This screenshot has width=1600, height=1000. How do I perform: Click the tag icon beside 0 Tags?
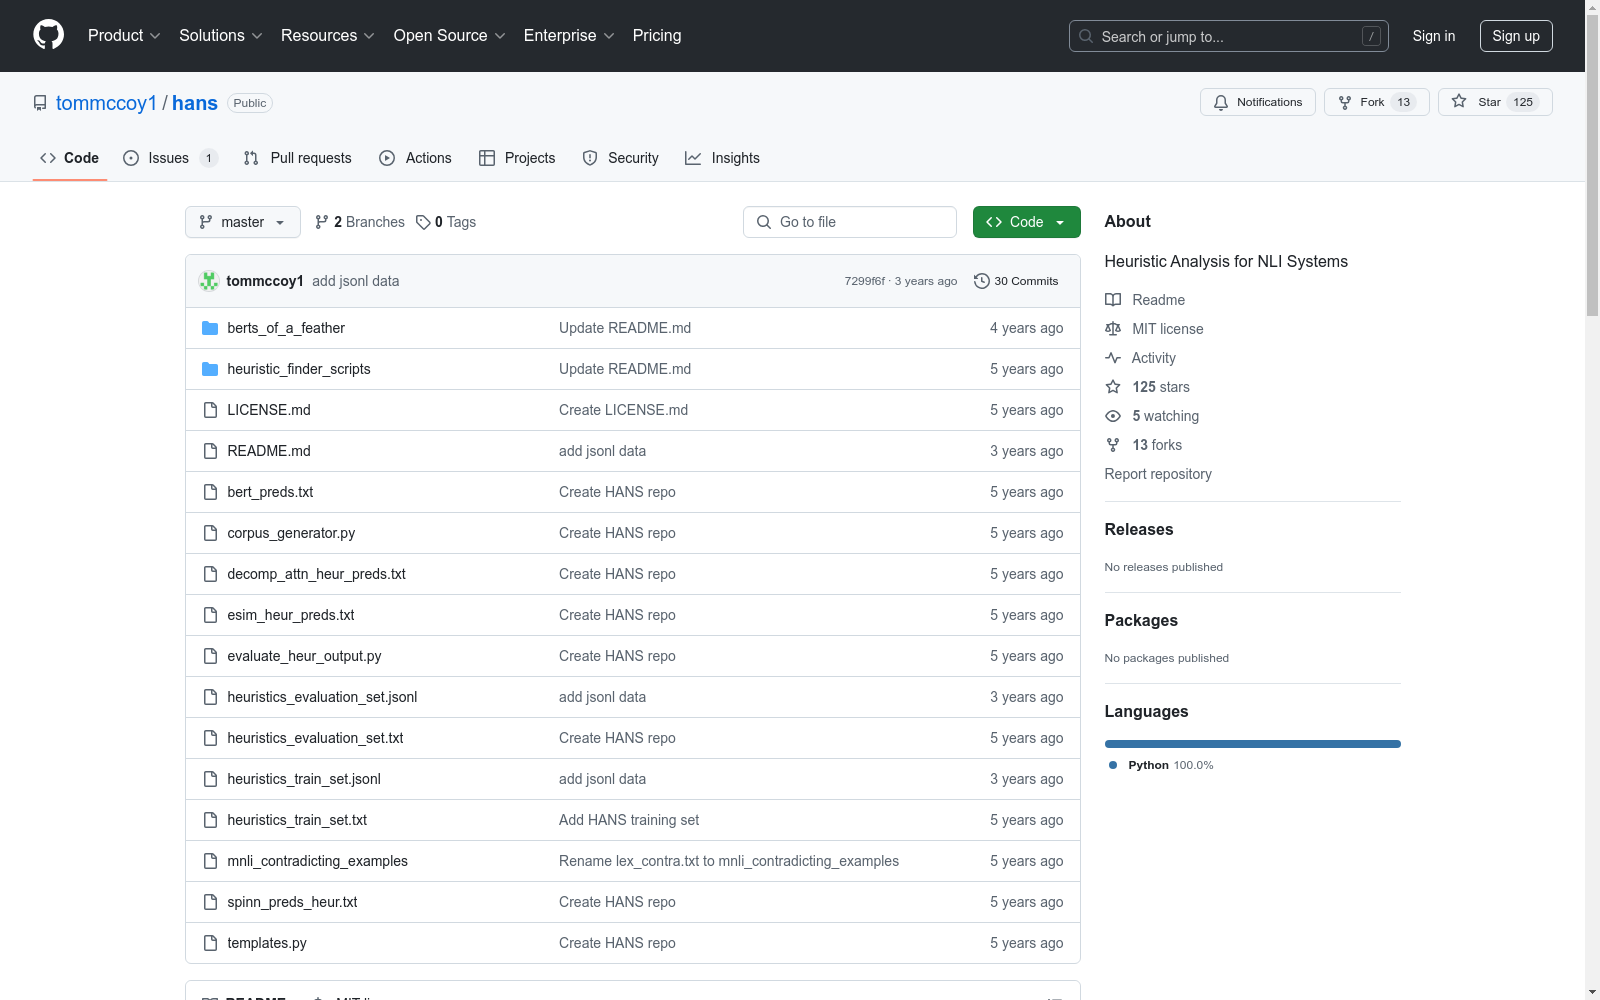(423, 222)
